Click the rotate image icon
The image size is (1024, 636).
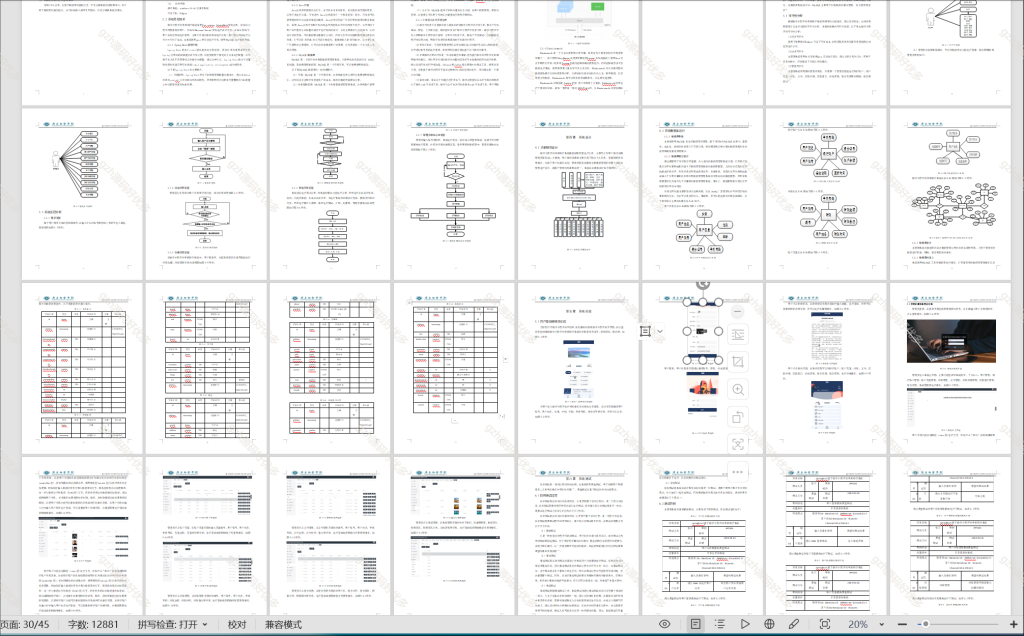(738, 417)
